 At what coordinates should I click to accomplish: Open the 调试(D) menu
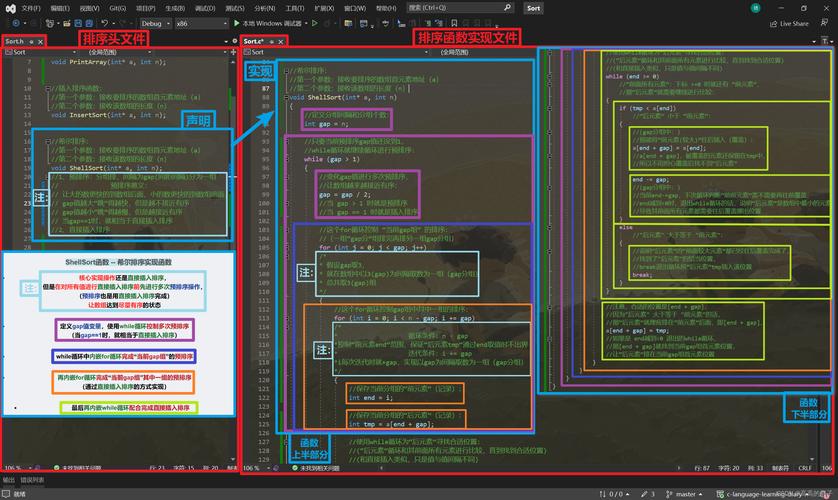pyautogui.click(x=205, y=8)
